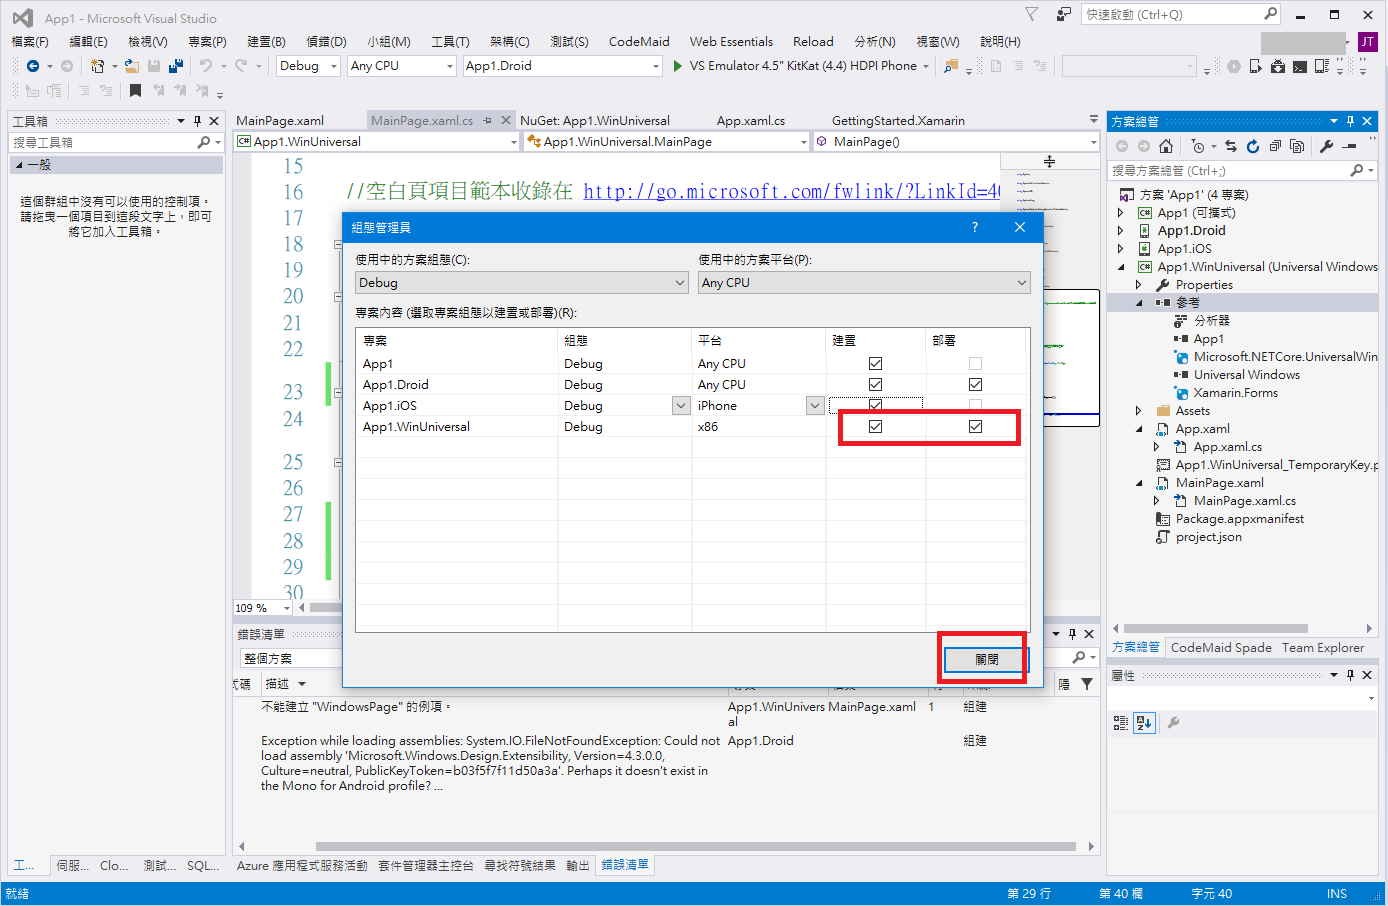Click the 專案 column header in dialog
This screenshot has height=906, width=1388.
click(x=457, y=340)
